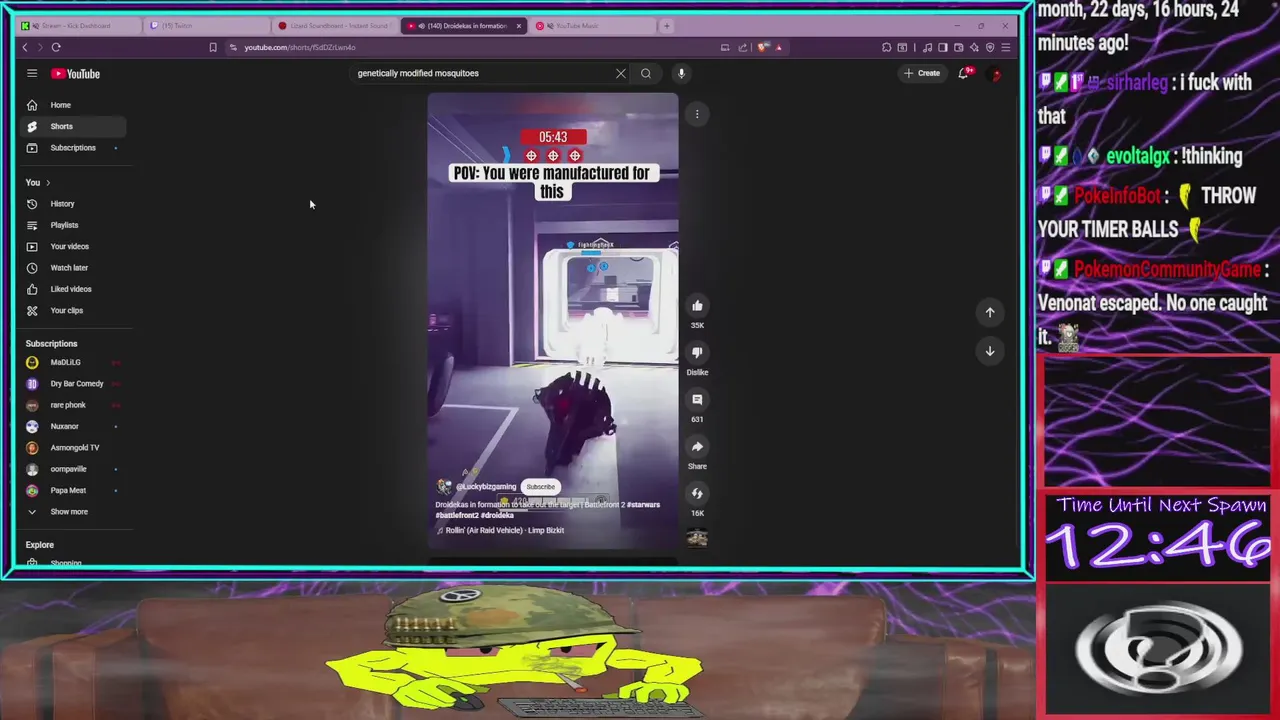Start voice search with microphone icon
The height and width of the screenshot is (720, 1280).
[681, 73]
